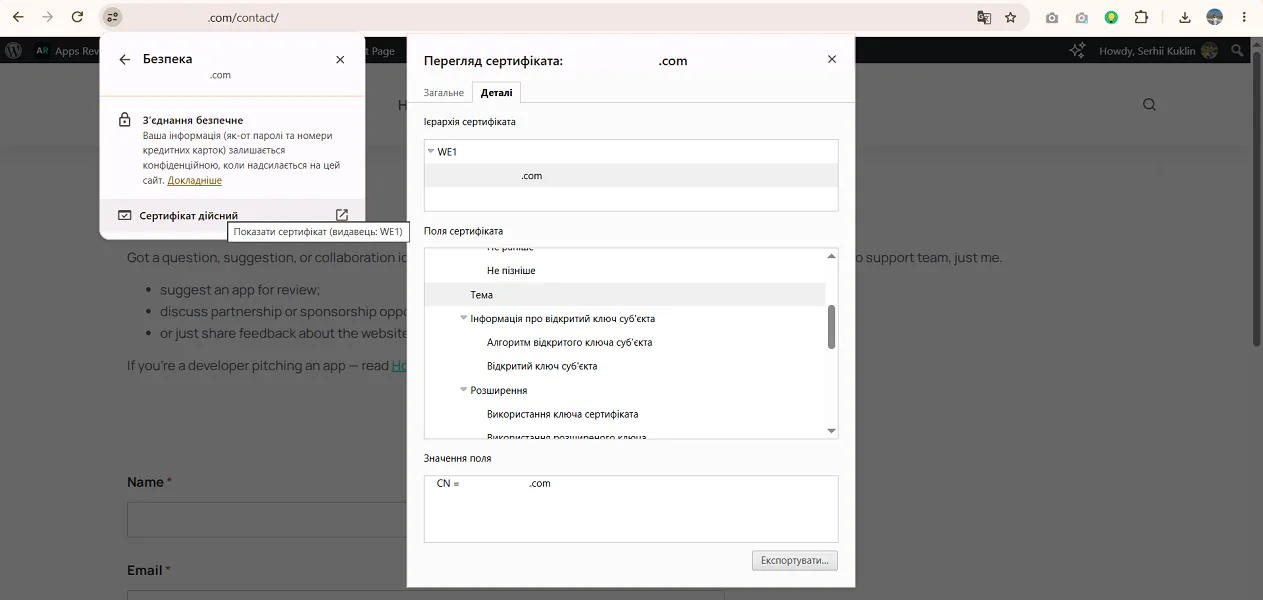Click the Експортувати... button

click(795, 560)
